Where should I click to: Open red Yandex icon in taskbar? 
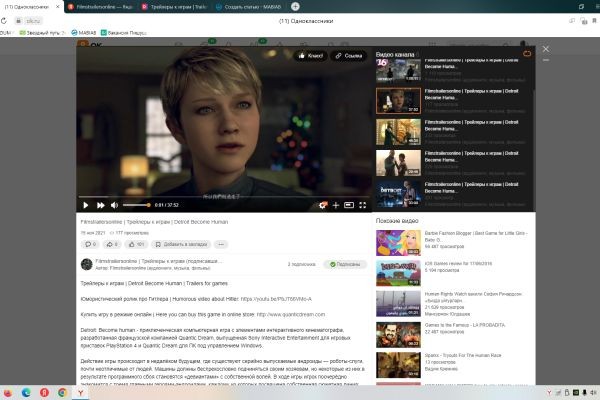pyautogui.click(x=44, y=393)
